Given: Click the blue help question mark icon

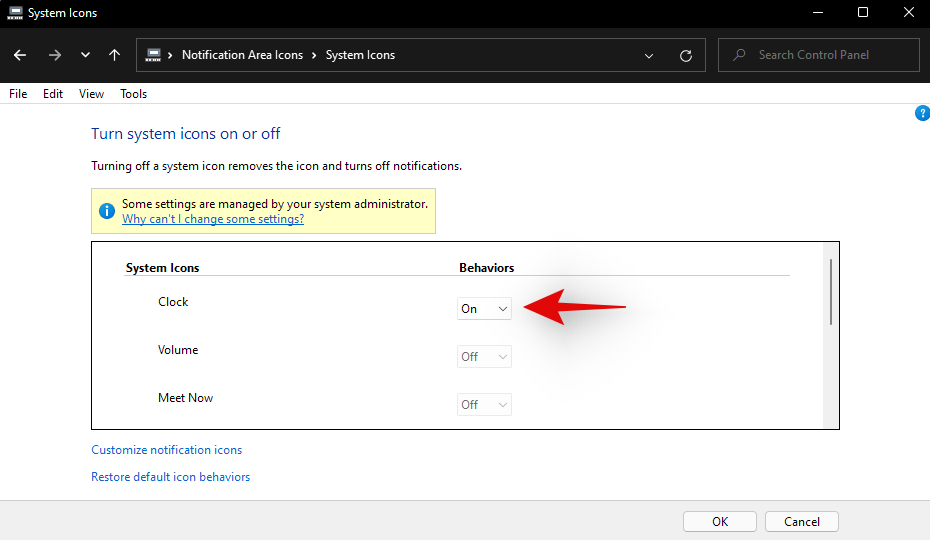Looking at the screenshot, I should (922, 113).
